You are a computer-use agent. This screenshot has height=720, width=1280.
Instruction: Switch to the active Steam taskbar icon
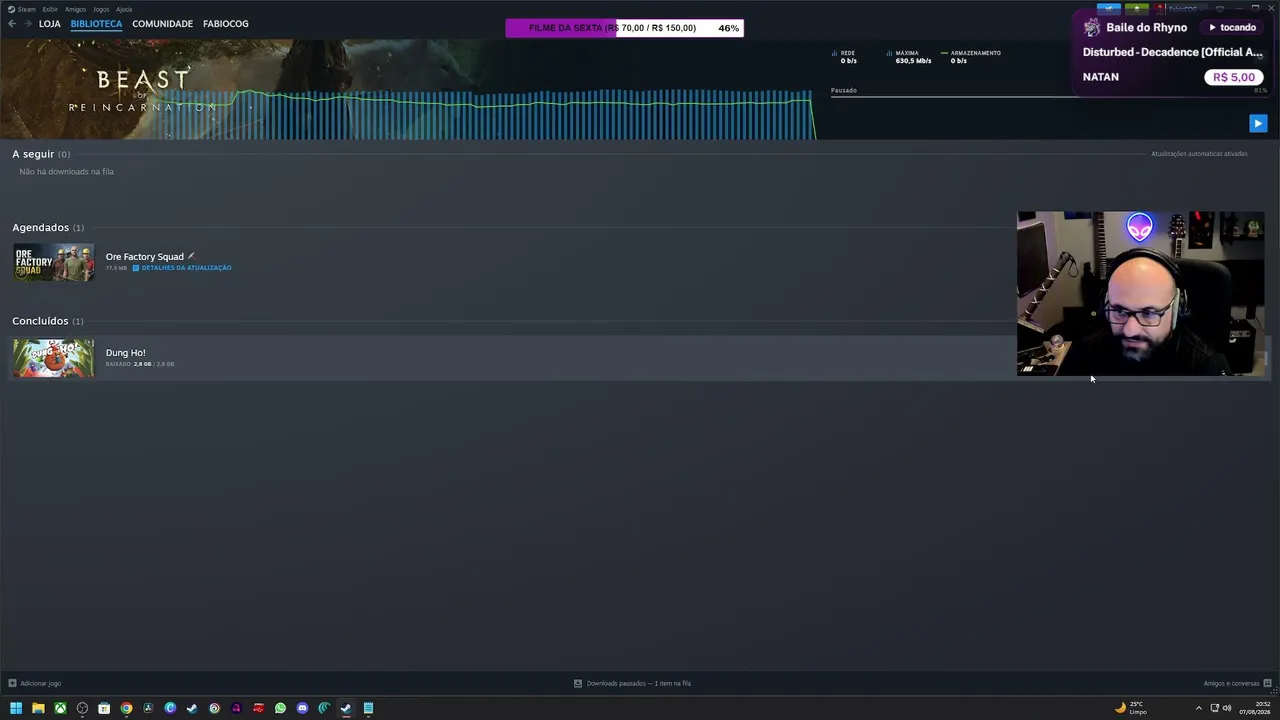[346, 708]
